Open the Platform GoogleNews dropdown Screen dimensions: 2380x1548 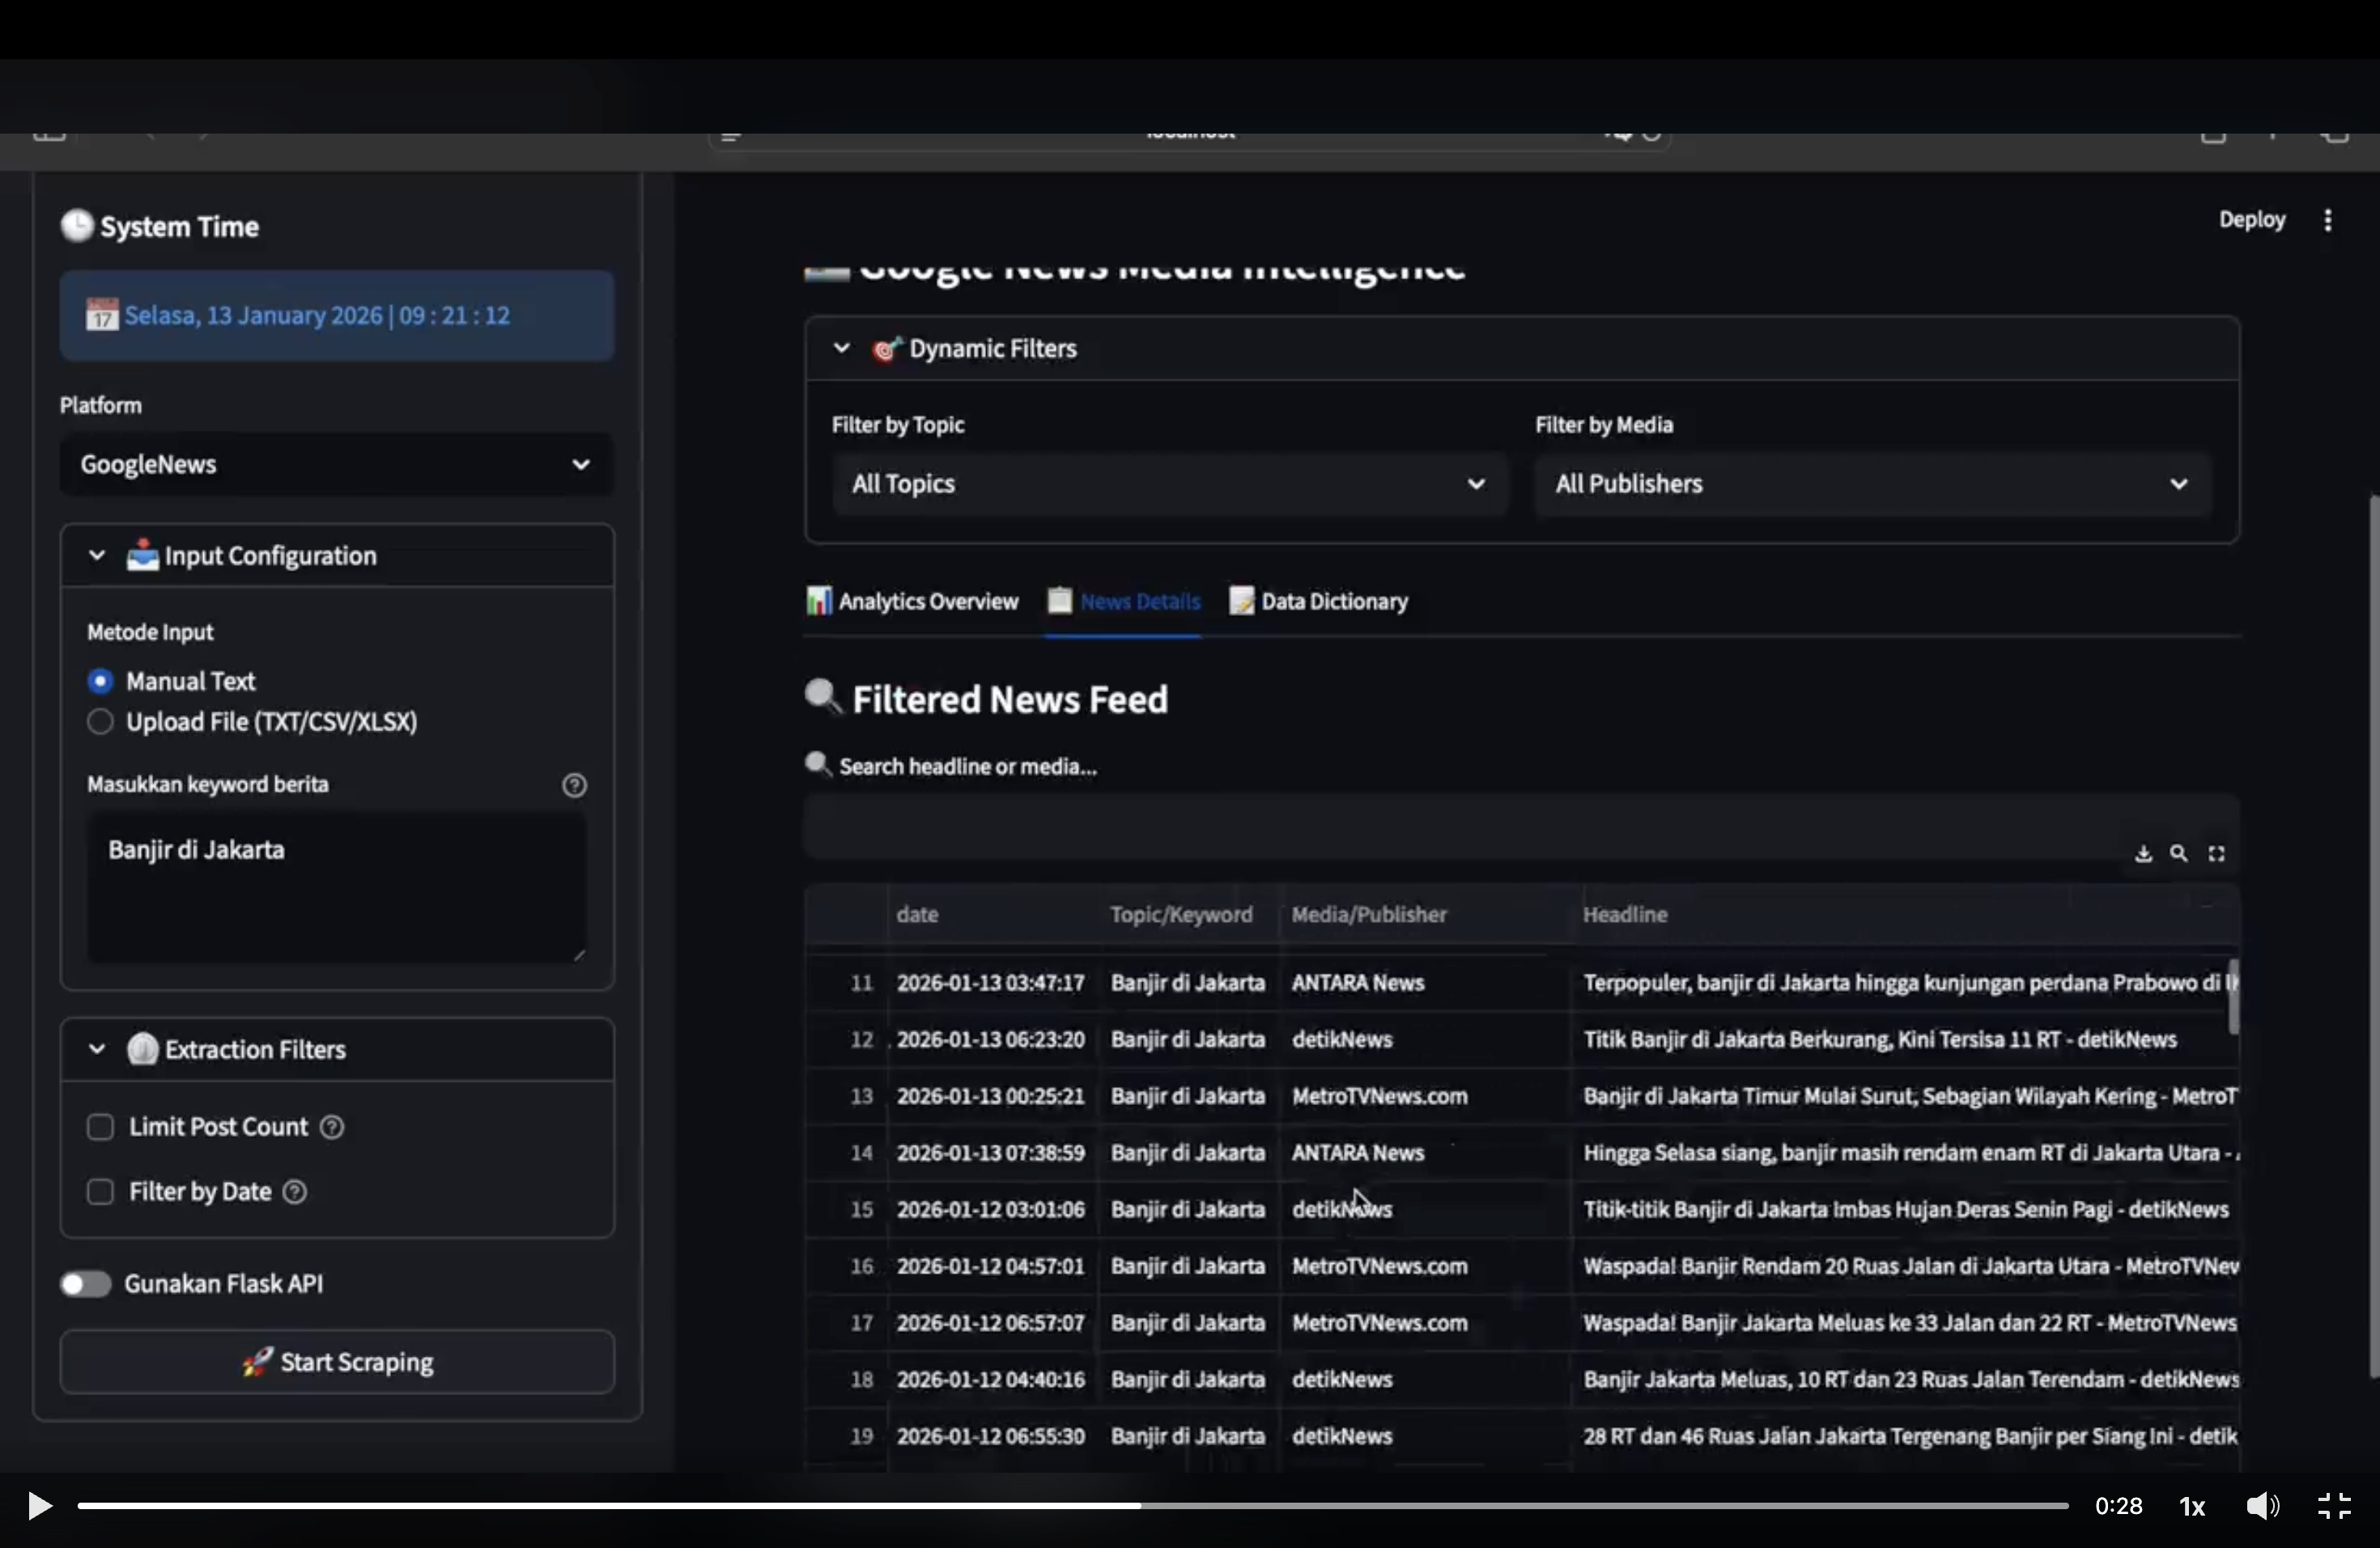pyautogui.click(x=337, y=464)
